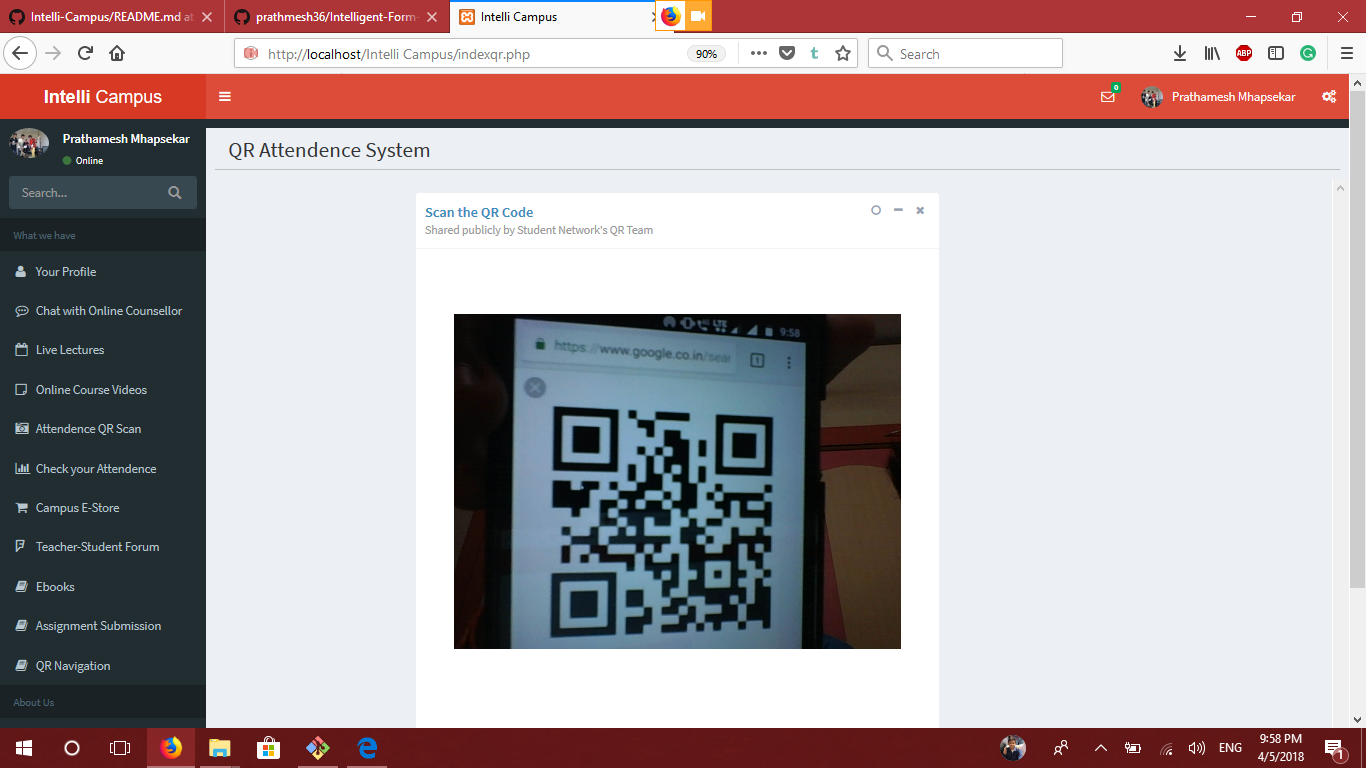Image resolution: width=1366 pixels, height=768 pixels.
Task: Open Check your Attendence
Action: coord(103,469)
